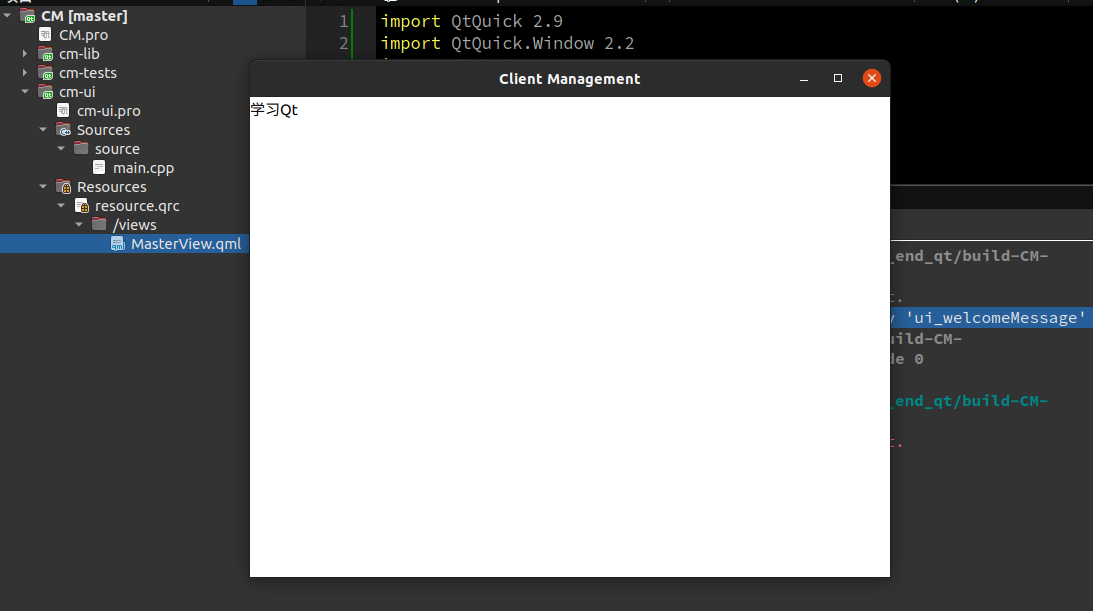Close the Client Management window

[x=871, y=78]
